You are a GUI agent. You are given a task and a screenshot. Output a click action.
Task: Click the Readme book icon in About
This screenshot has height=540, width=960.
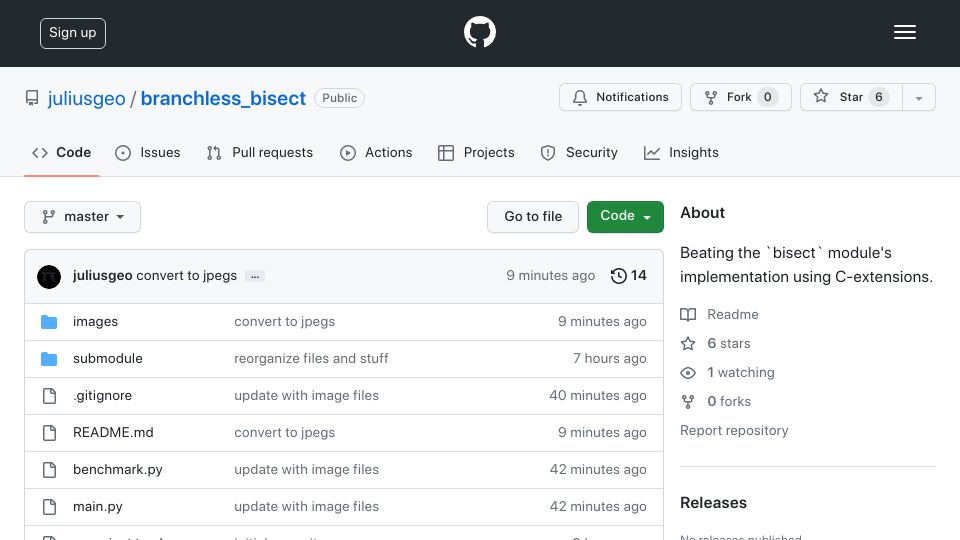click(688, 315)
